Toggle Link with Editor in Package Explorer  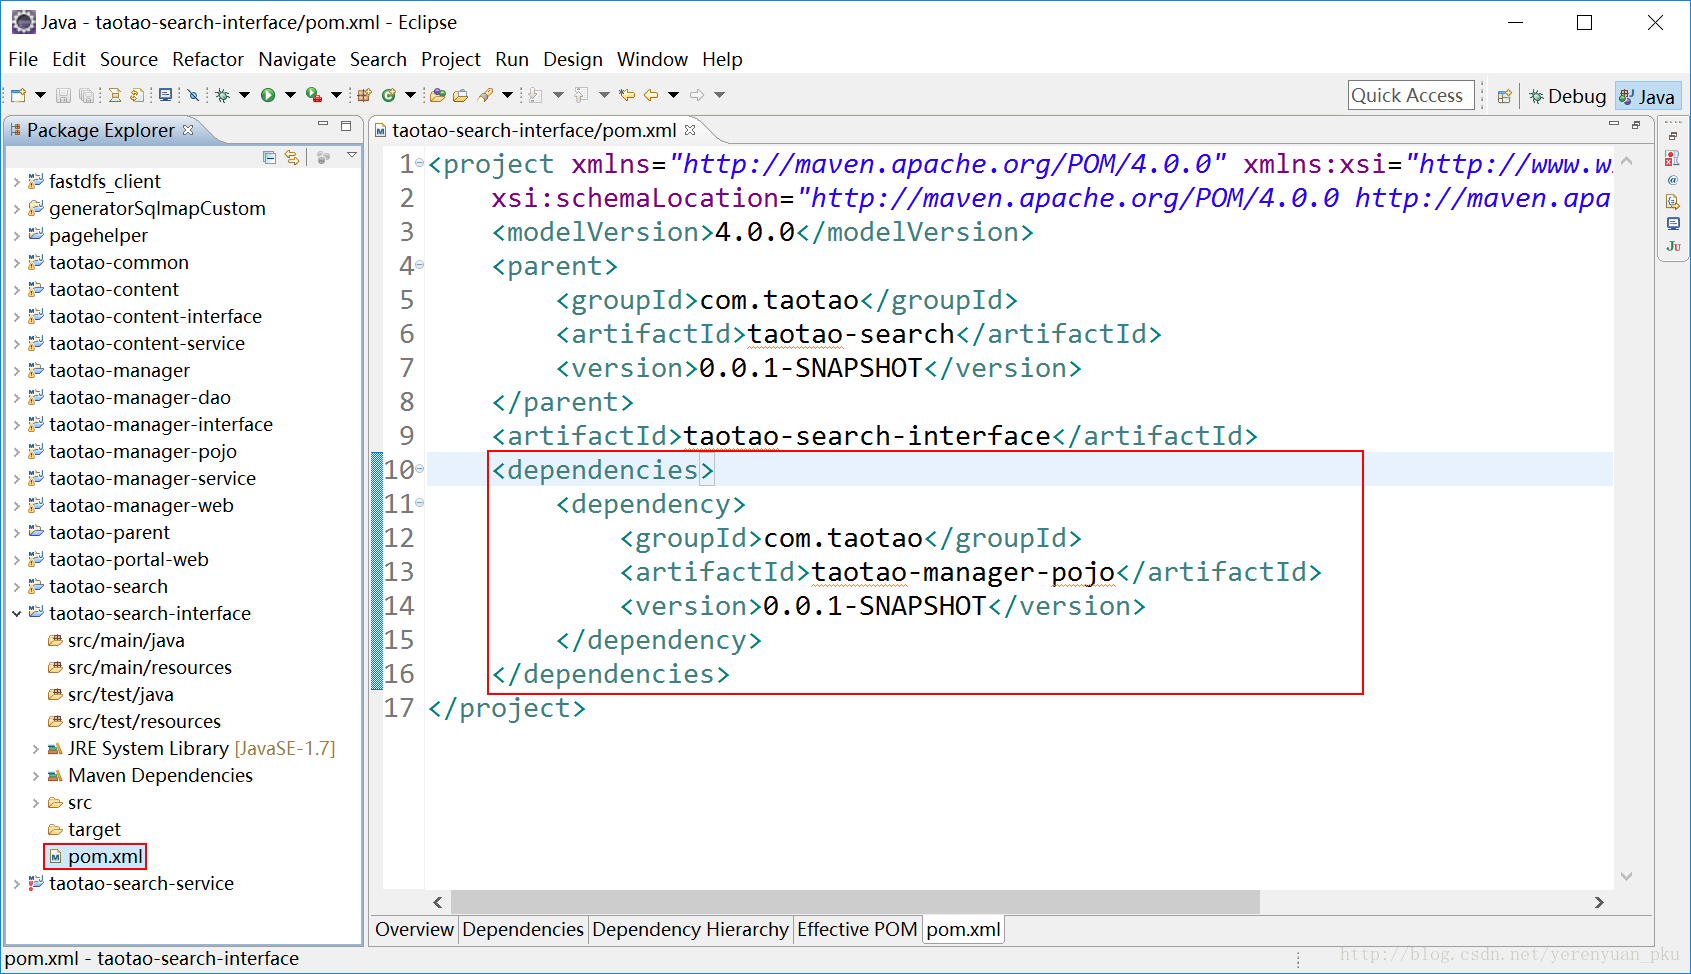coord(292,157)
